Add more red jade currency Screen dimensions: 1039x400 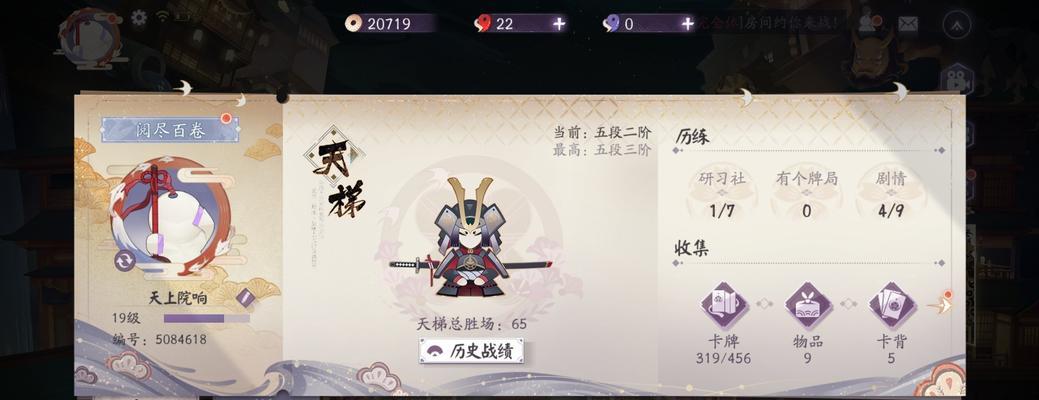[559, 24]
